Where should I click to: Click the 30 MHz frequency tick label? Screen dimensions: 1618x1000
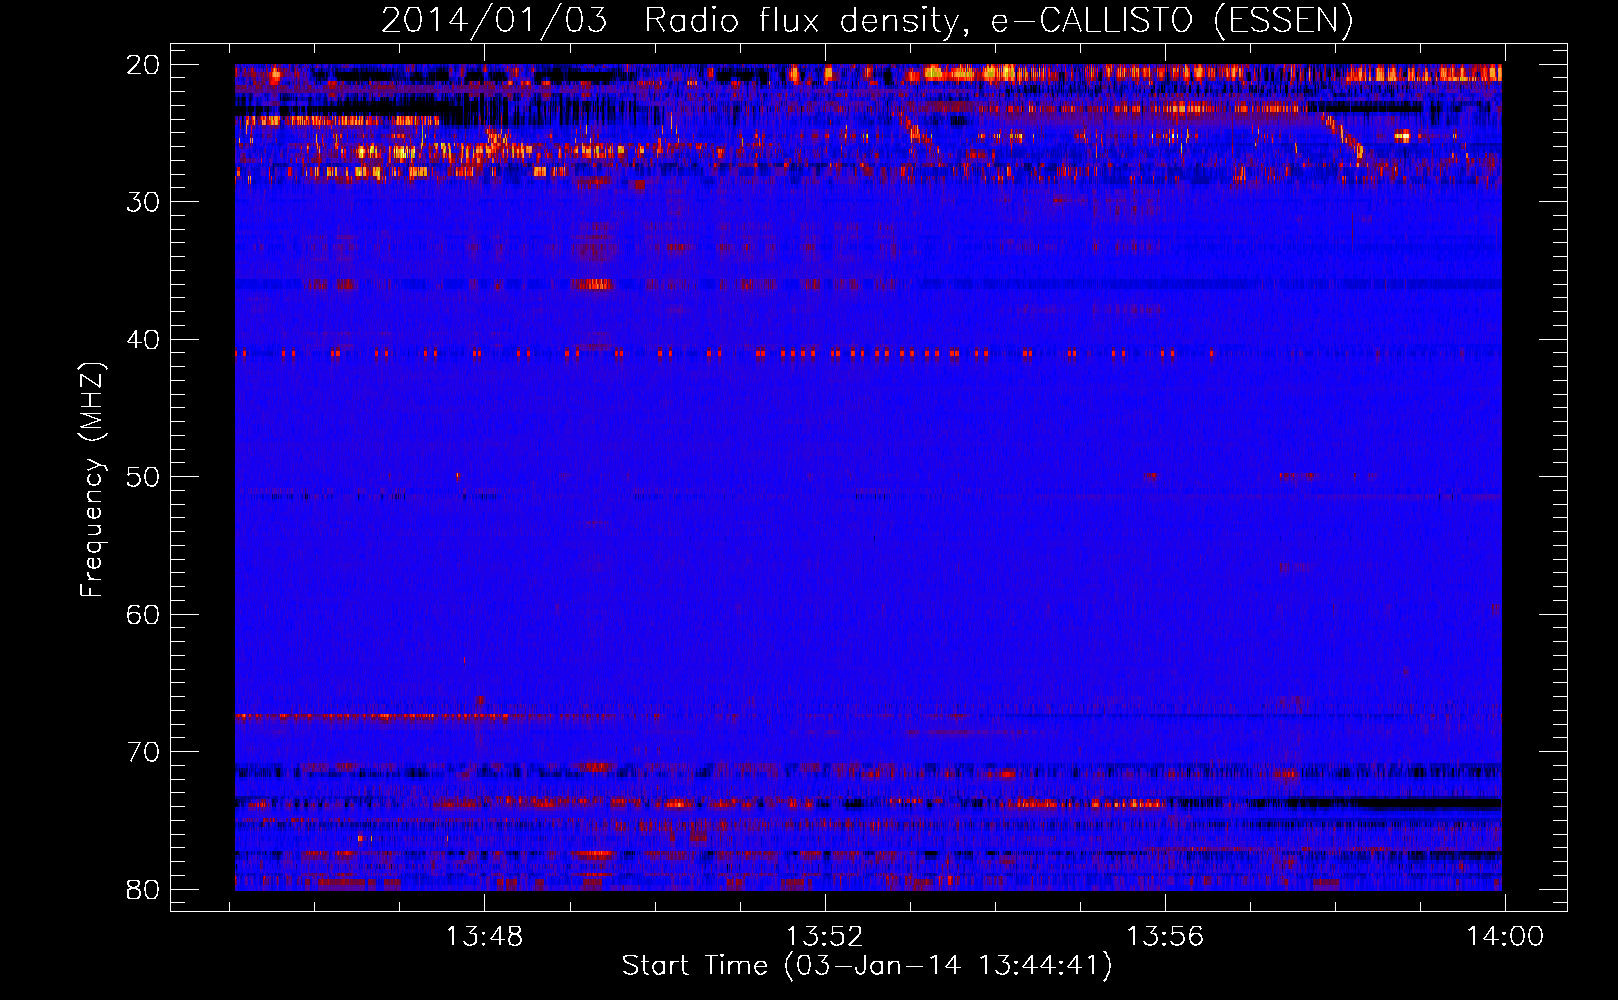click(143, 202)
